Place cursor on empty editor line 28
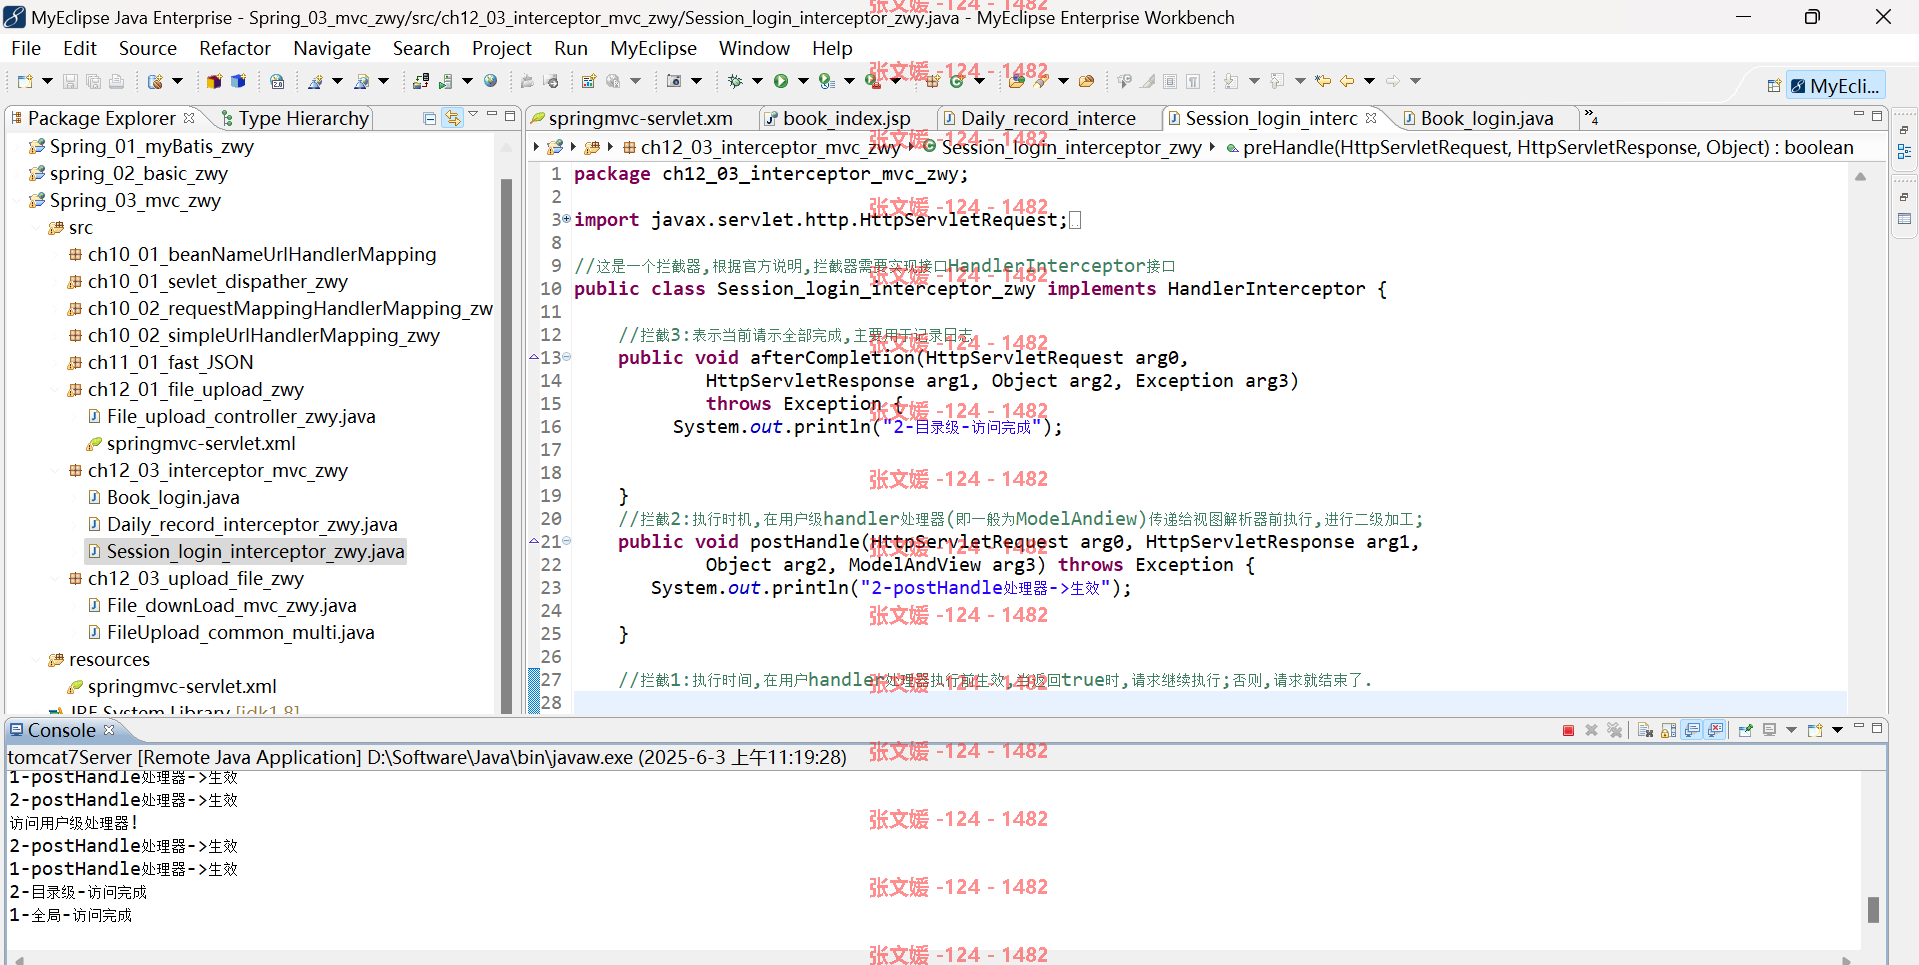 (x=1210, y=702)
